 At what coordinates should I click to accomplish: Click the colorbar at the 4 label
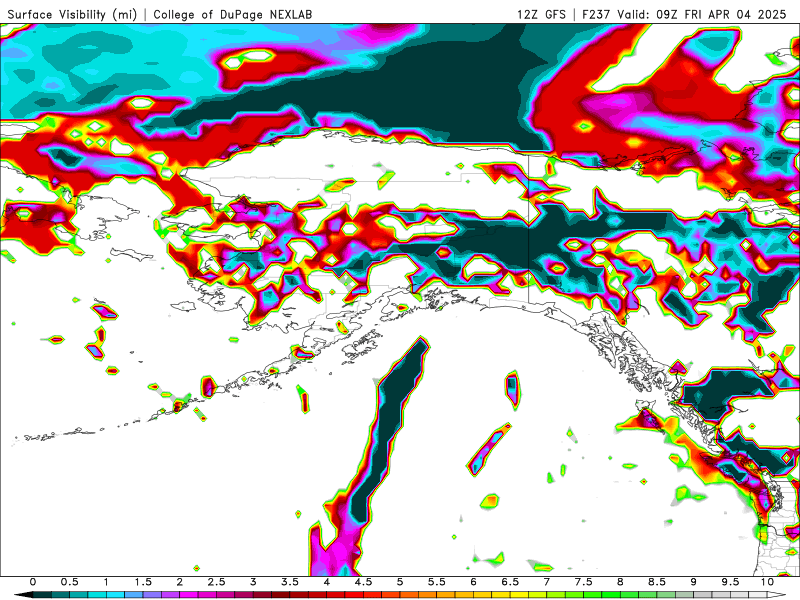pyautogui.click(x=327, y=582)
